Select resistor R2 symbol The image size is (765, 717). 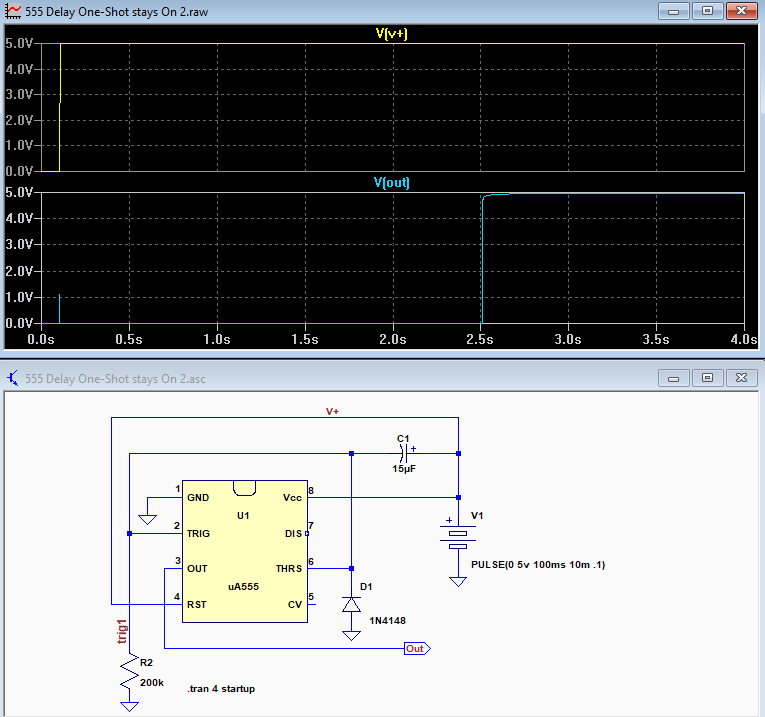click(x=129, y=672)
